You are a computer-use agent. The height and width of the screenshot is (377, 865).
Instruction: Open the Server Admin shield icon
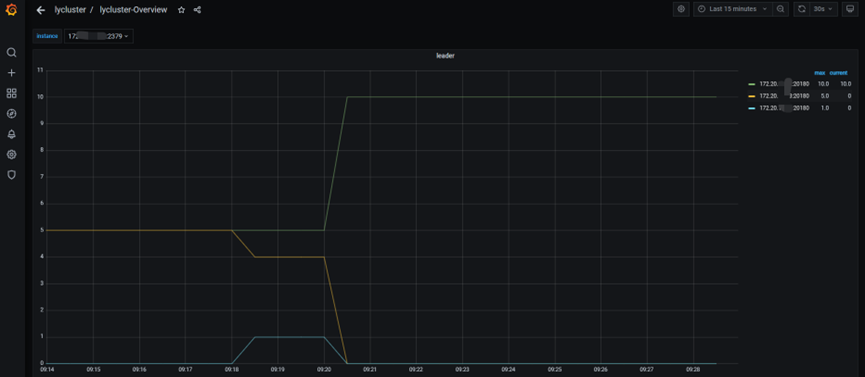pos(12,175)
